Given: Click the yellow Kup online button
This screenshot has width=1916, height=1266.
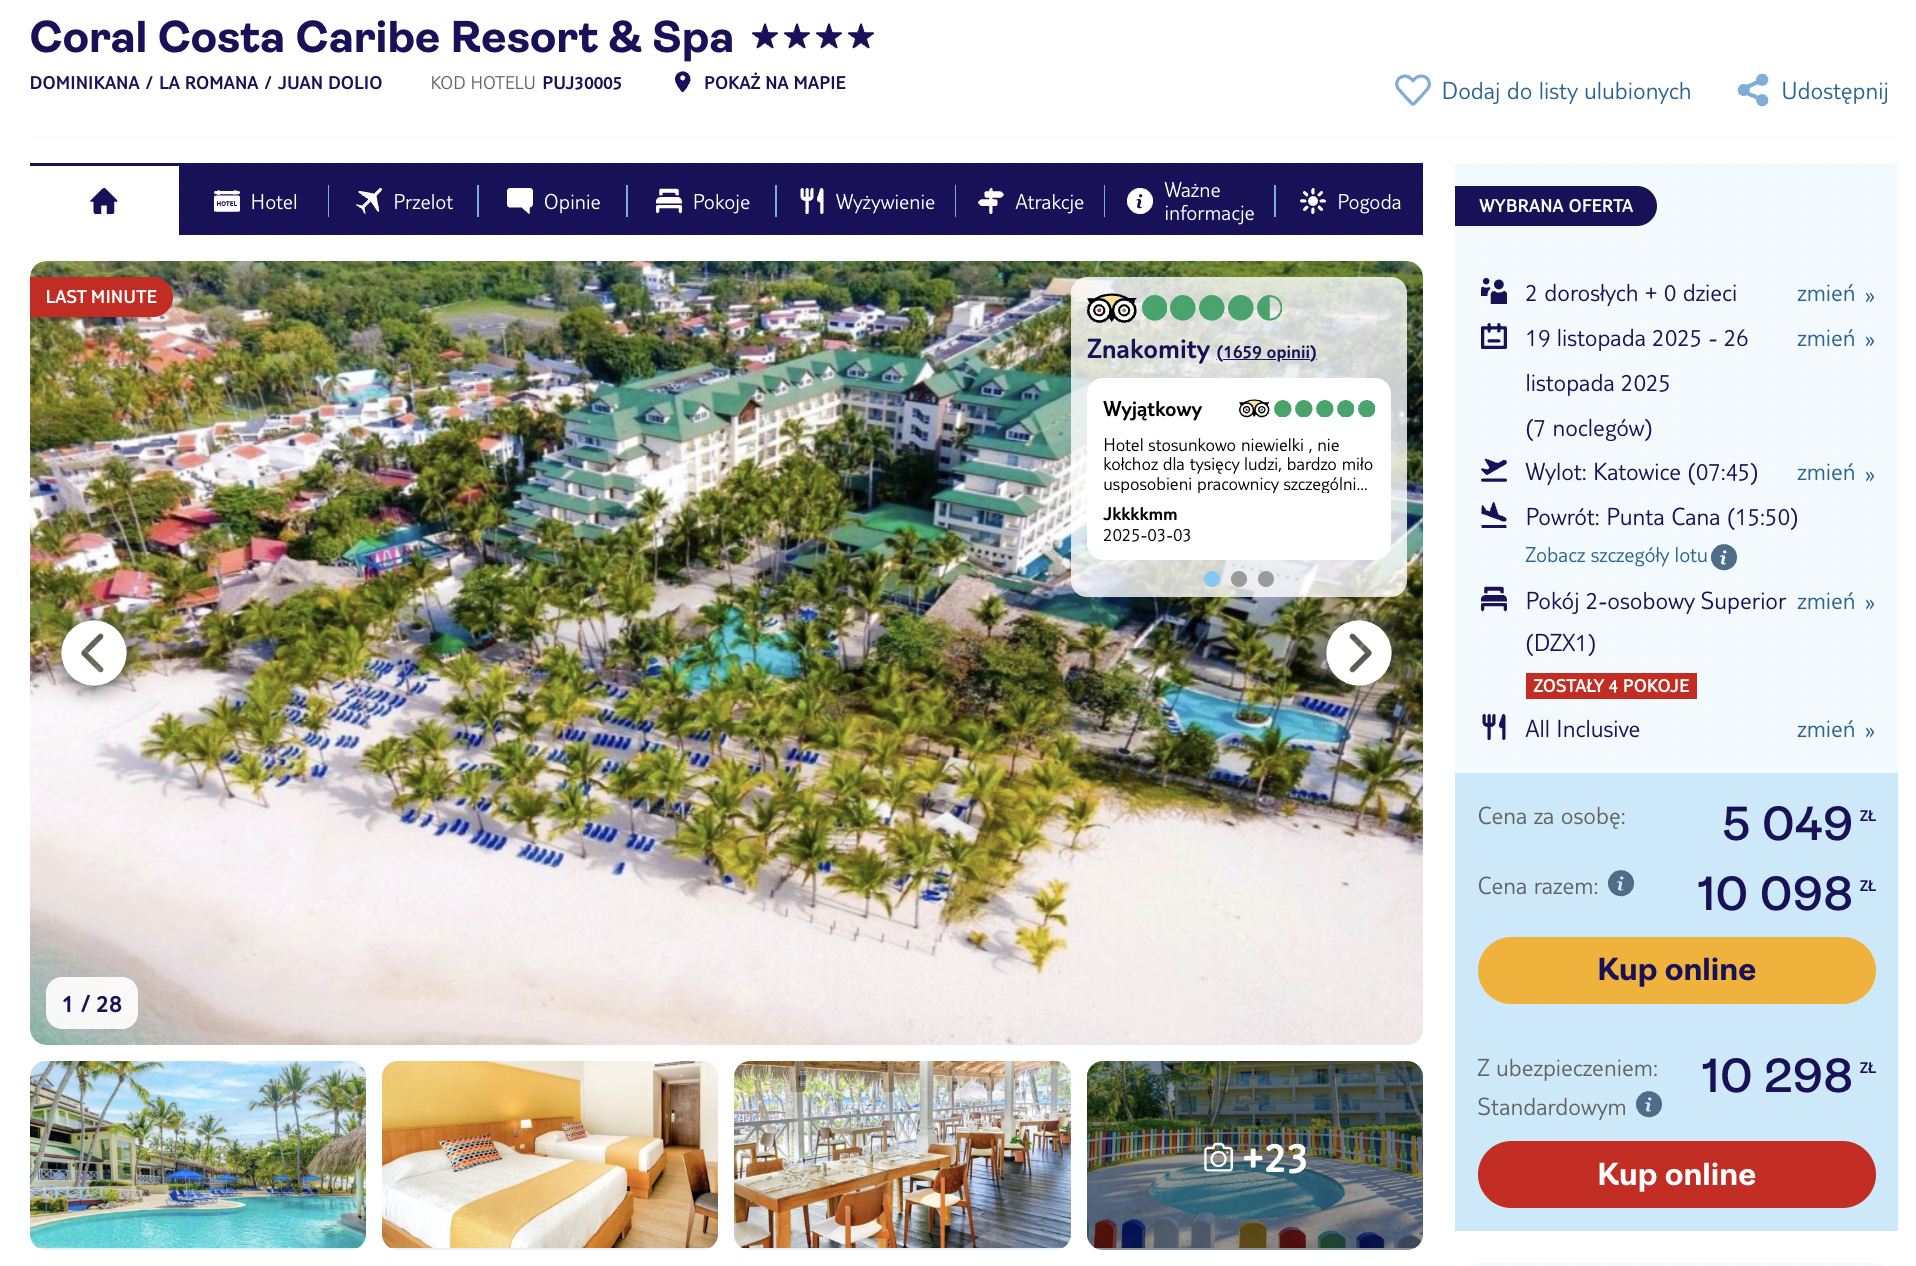Looking at the screenshot, I should click(1676, 970).
